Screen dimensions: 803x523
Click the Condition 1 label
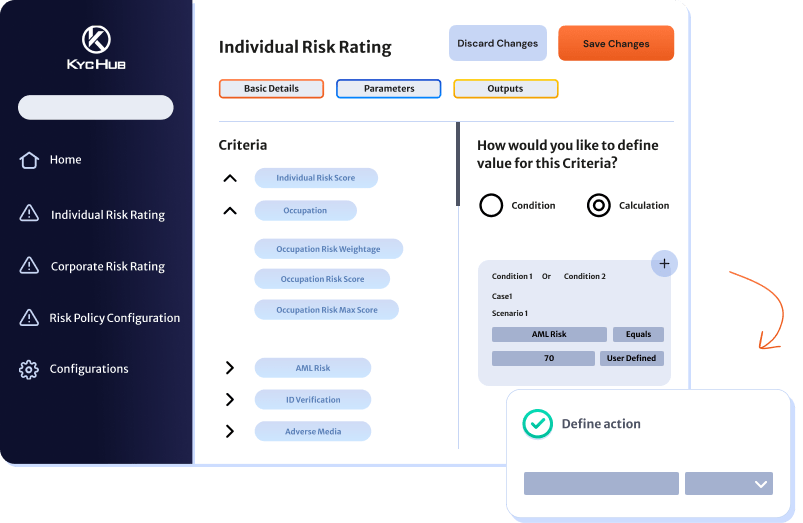(512, 276)
